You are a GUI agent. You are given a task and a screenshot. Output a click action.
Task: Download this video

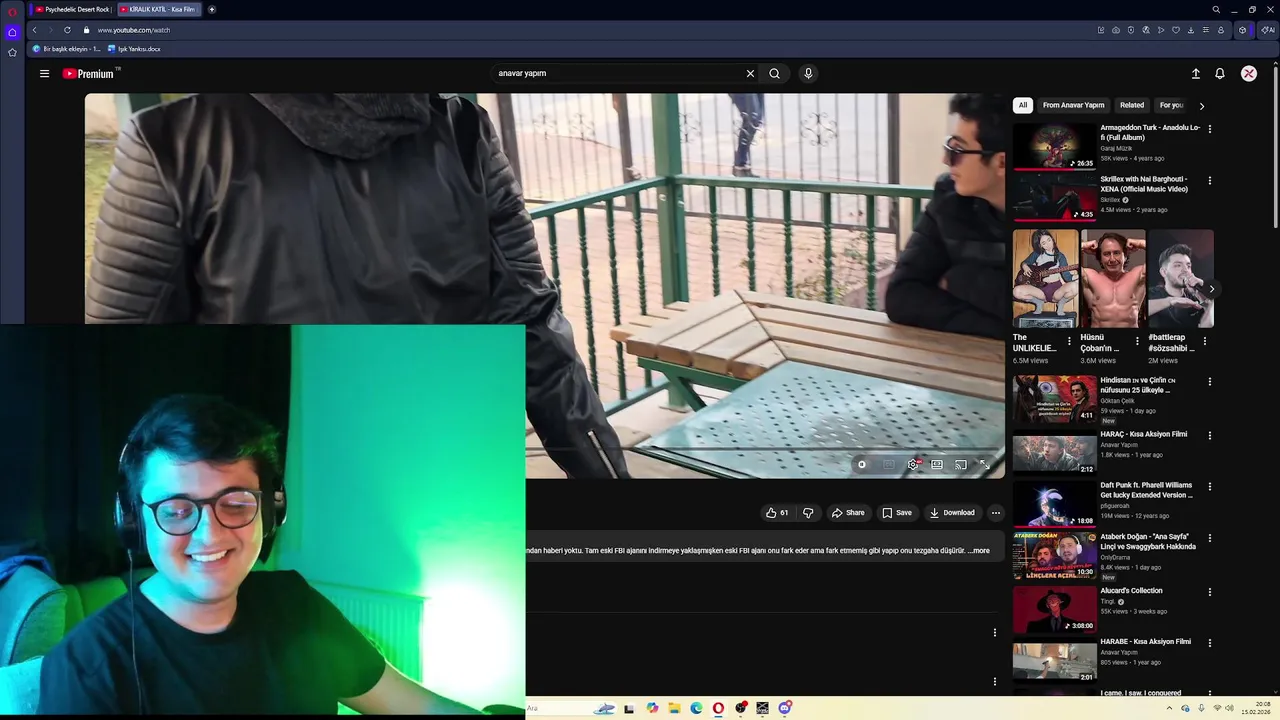952,513
